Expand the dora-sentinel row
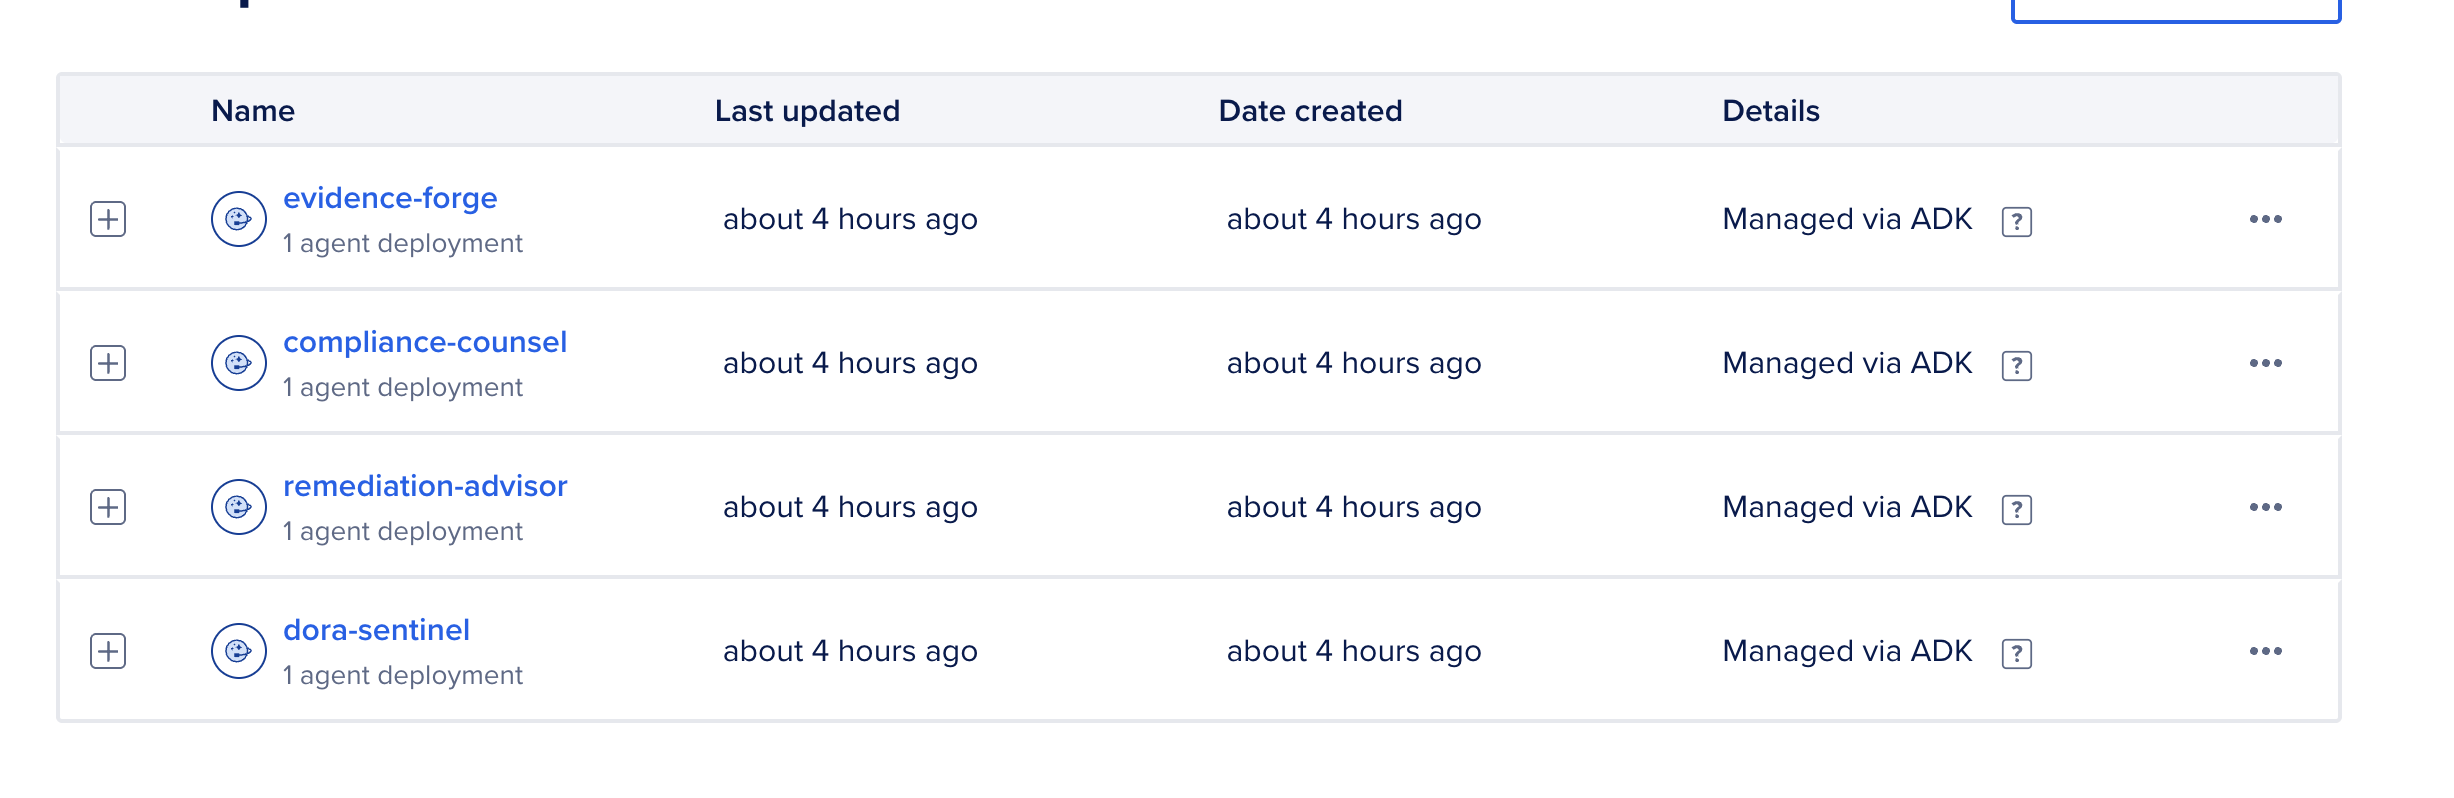This screenshot has width=2454, height=798. (x=108, y=651)
